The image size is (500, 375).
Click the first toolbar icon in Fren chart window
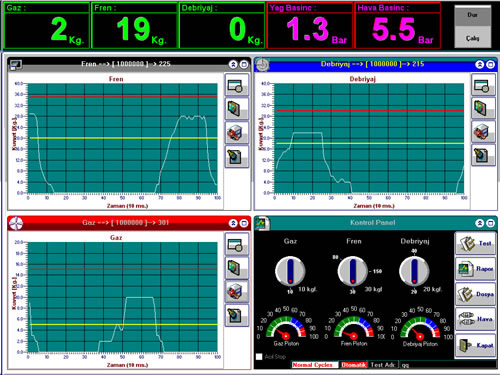click(x=237, y=85)
